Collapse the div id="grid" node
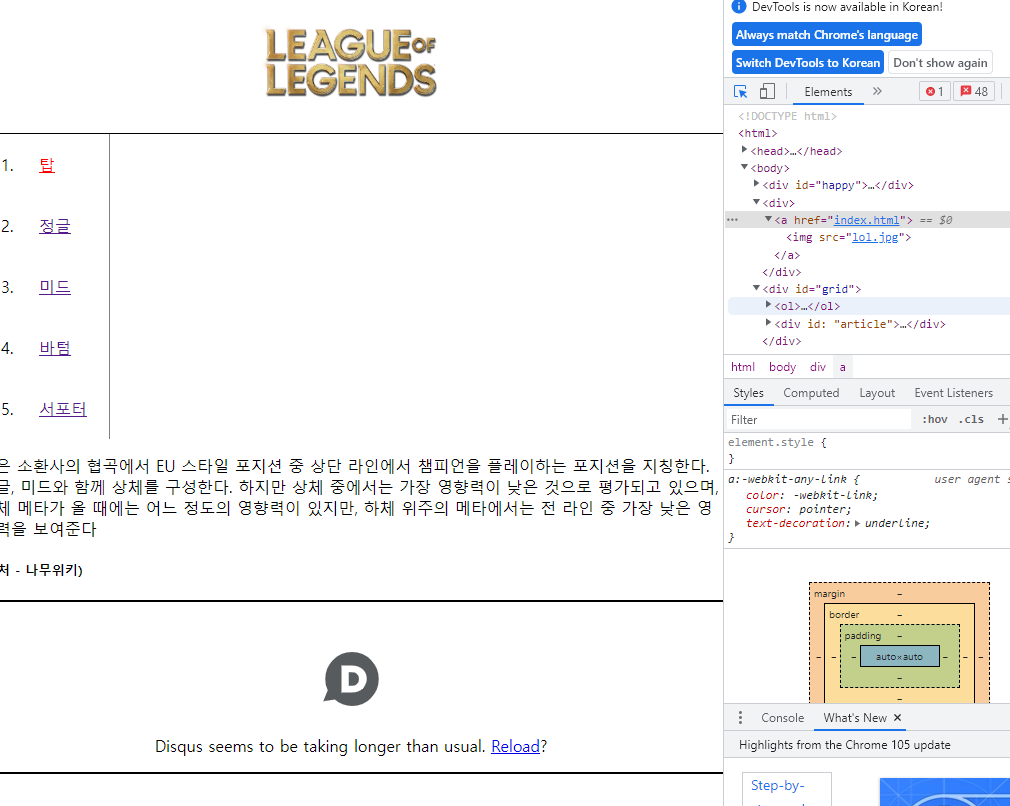The height and width of the screenshot is (806, 1010). pos(757,289)
